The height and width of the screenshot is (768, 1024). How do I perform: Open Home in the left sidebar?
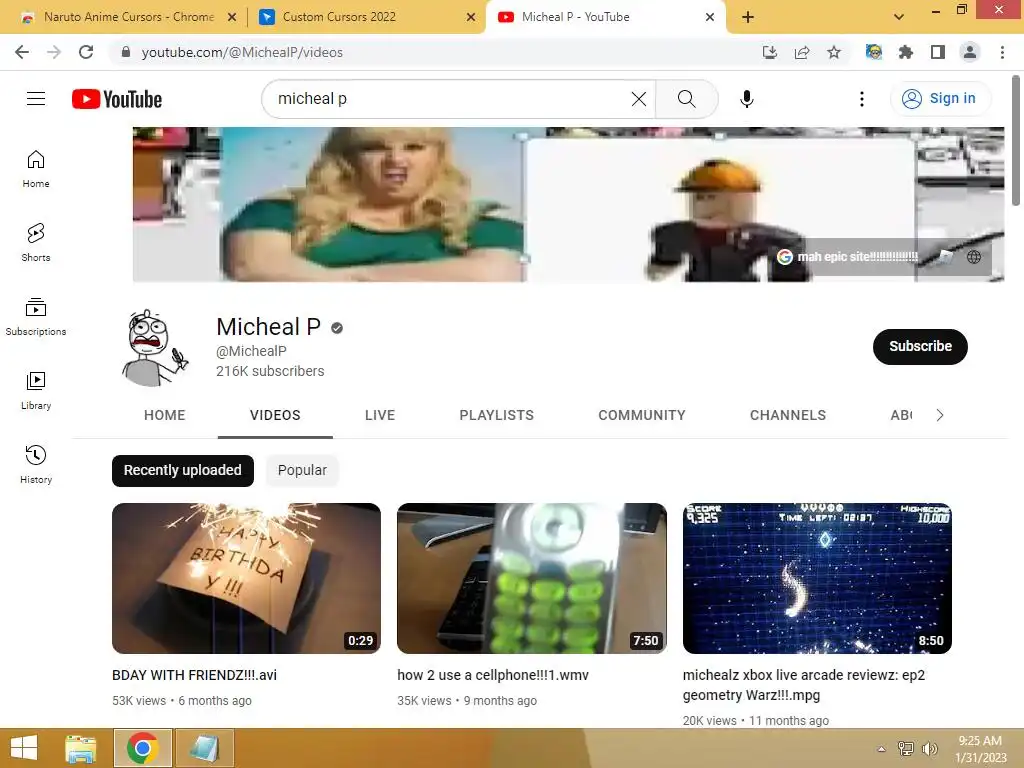36,168
